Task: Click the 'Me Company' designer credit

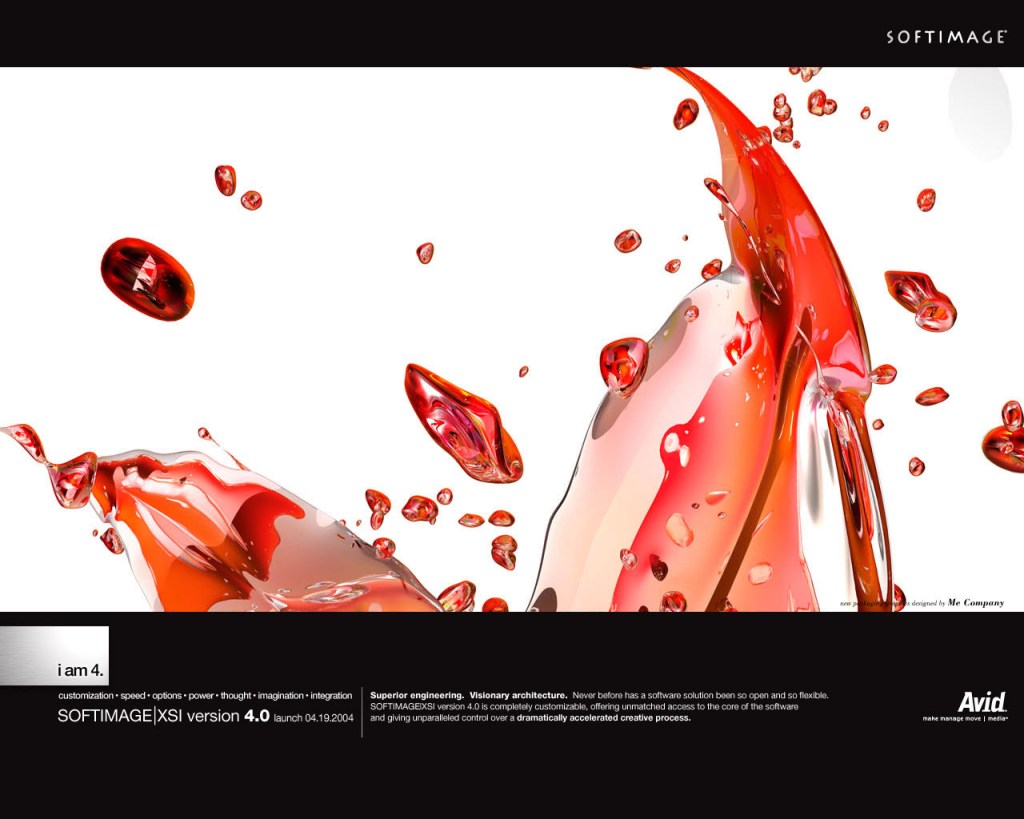Action: pyautogui.click(x=975, y=603)
